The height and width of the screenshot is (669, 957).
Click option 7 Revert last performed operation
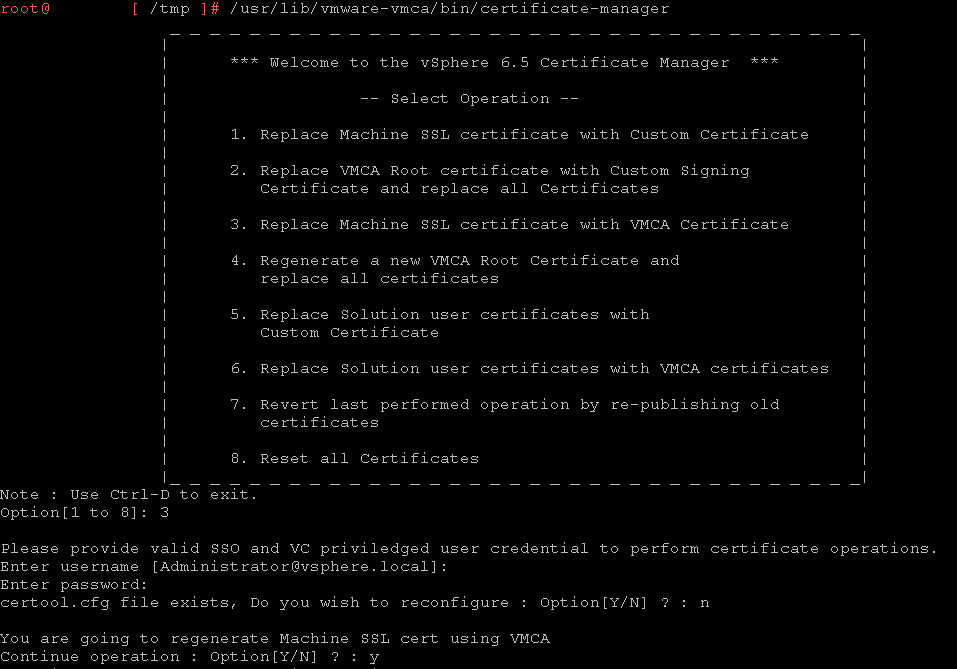click(505, 405)
